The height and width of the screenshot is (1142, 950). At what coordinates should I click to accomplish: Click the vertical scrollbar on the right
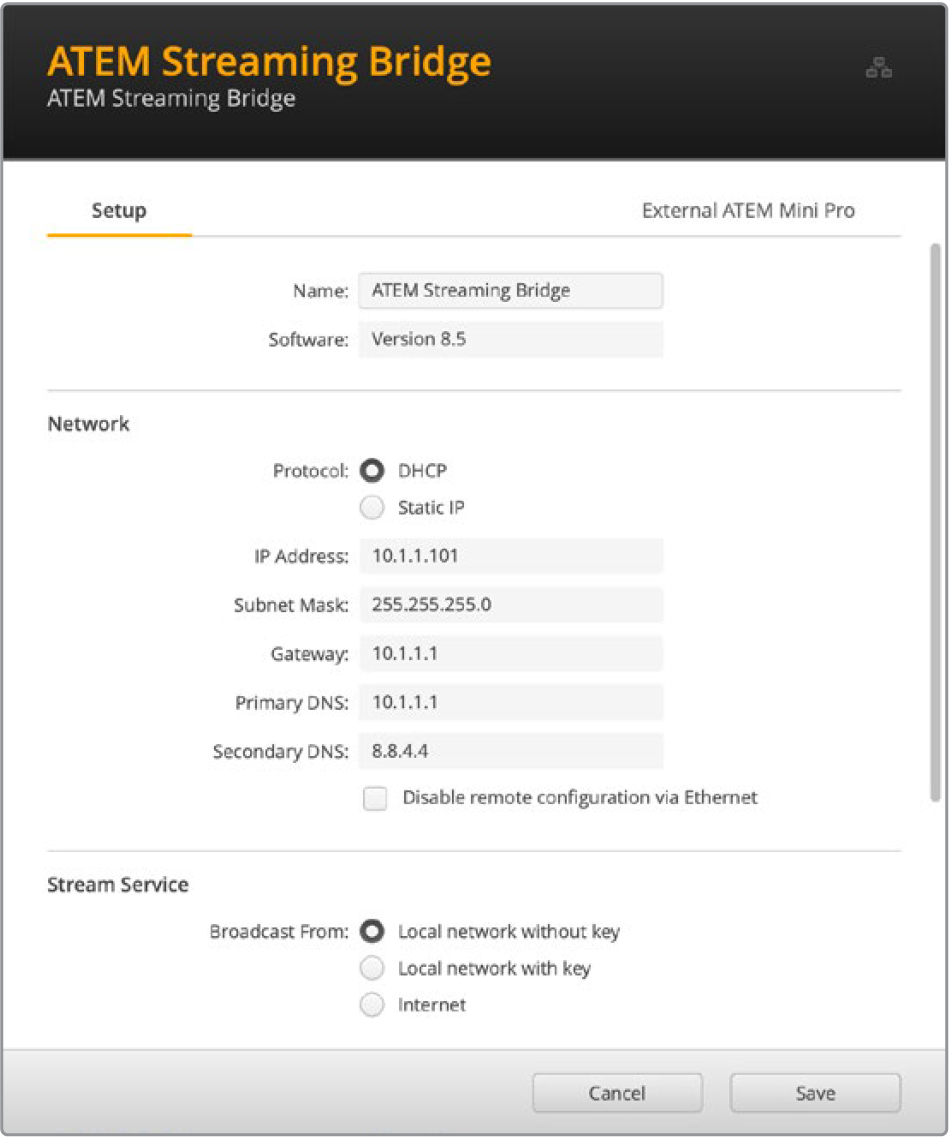[935, 520]
